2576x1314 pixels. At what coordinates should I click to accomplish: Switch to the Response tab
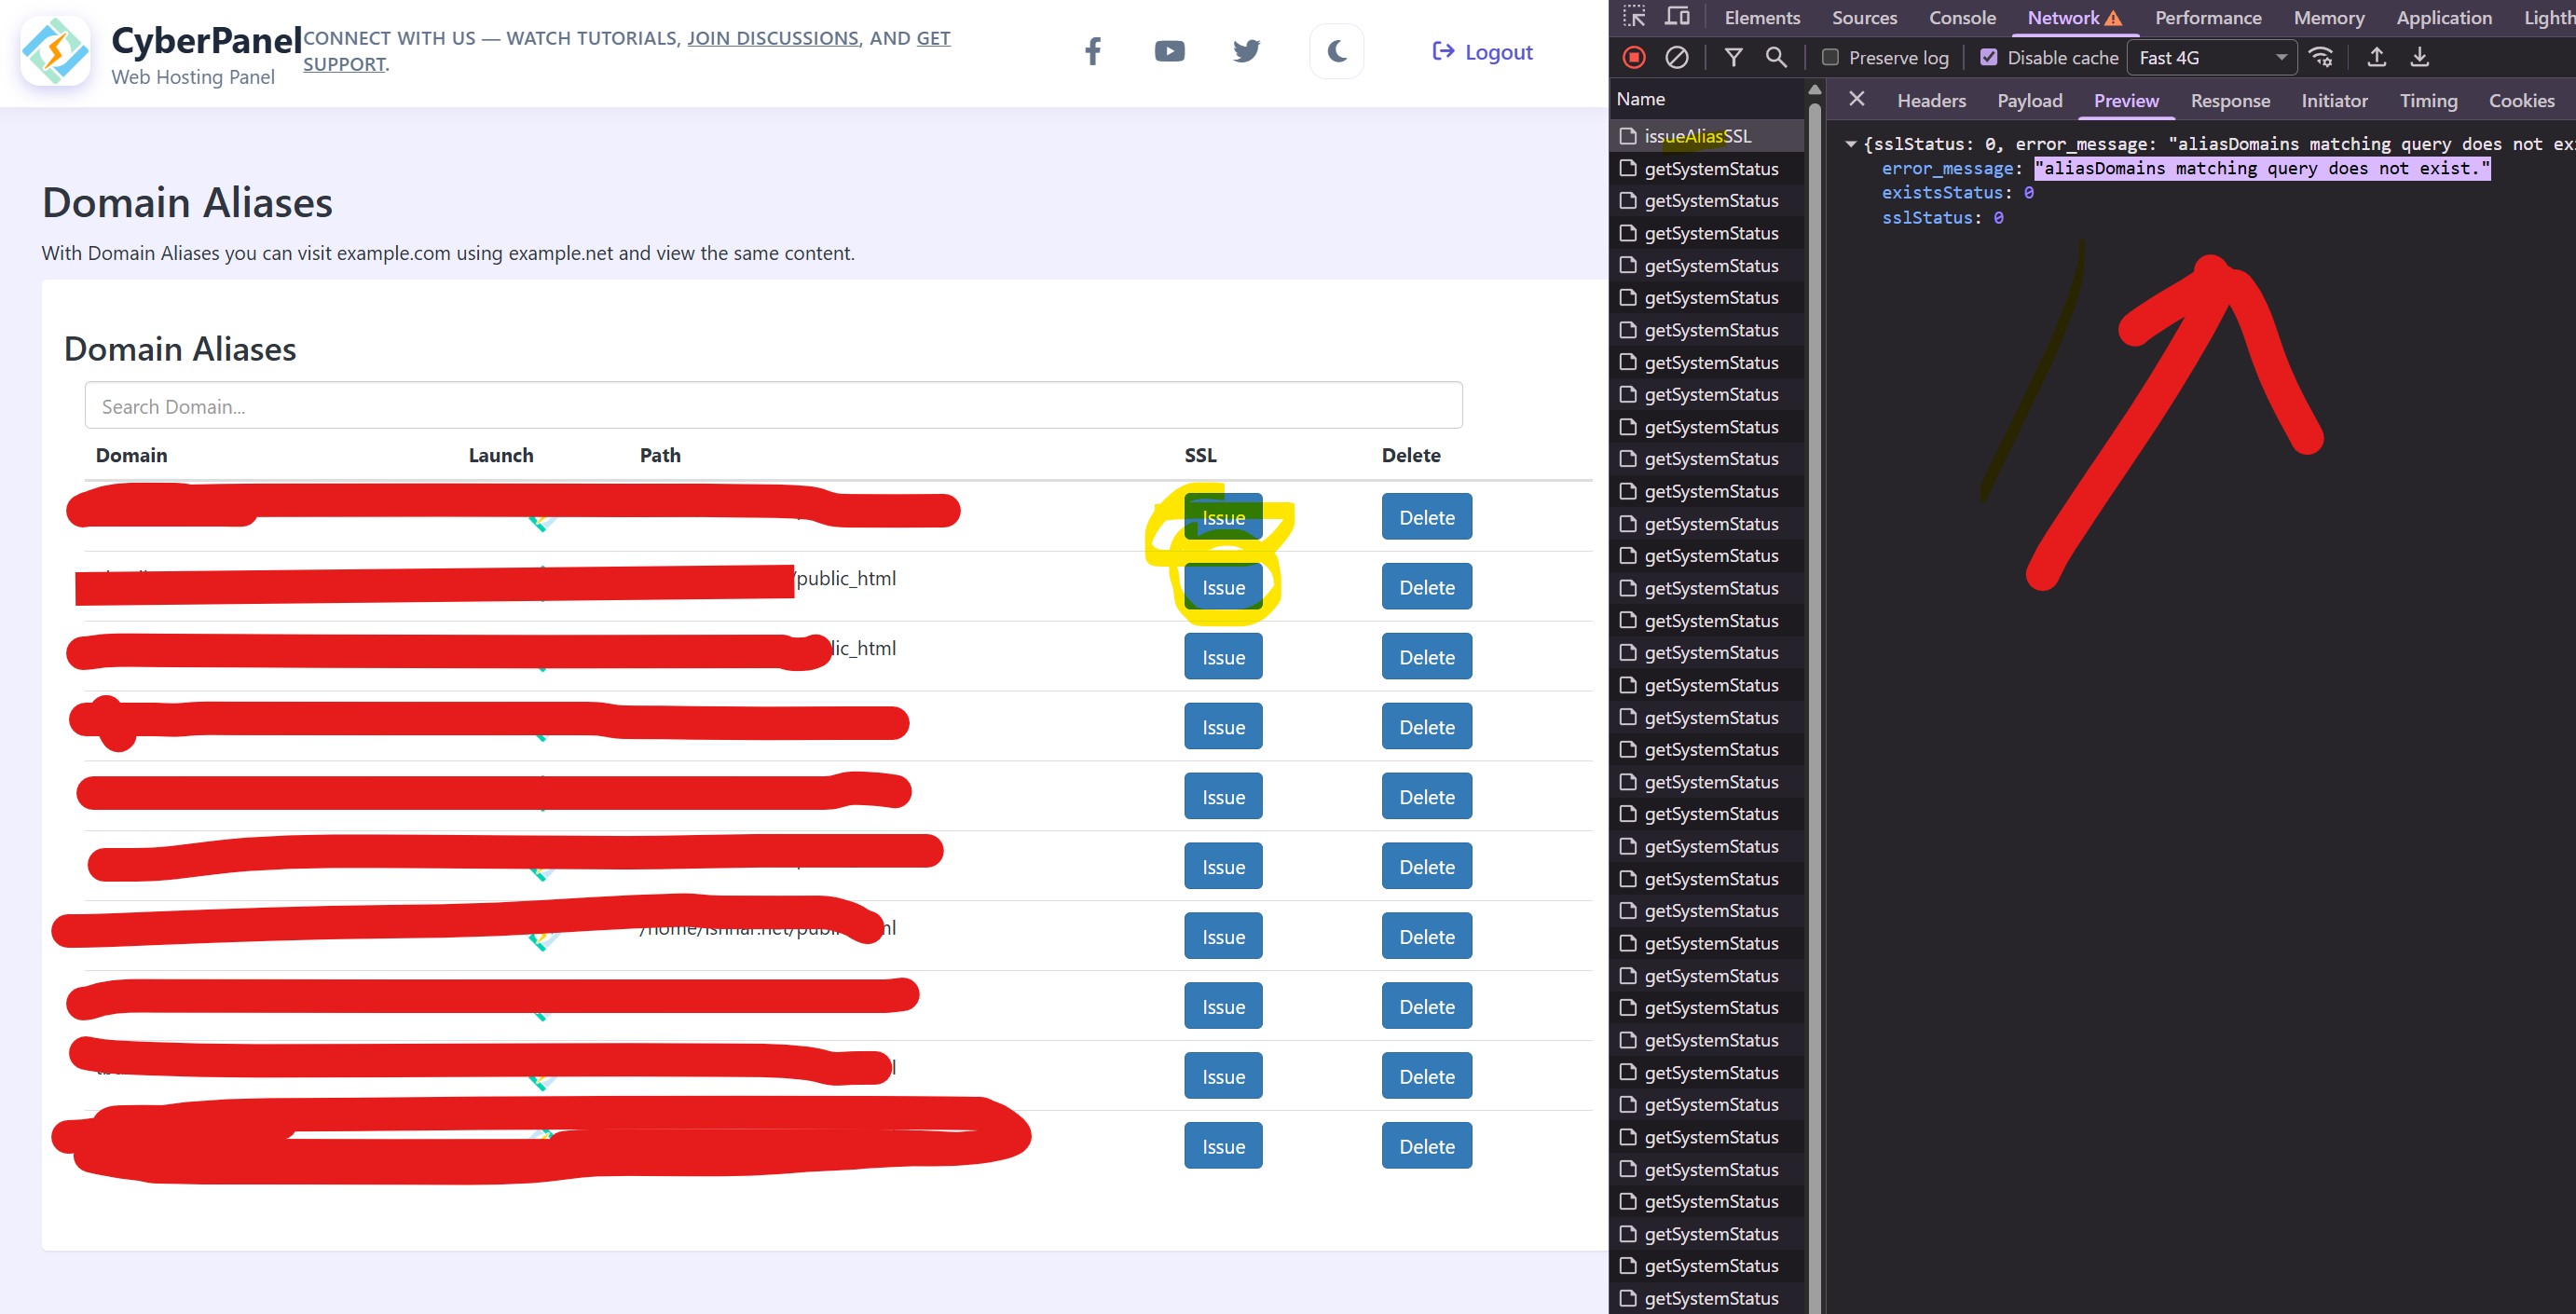2229,101
